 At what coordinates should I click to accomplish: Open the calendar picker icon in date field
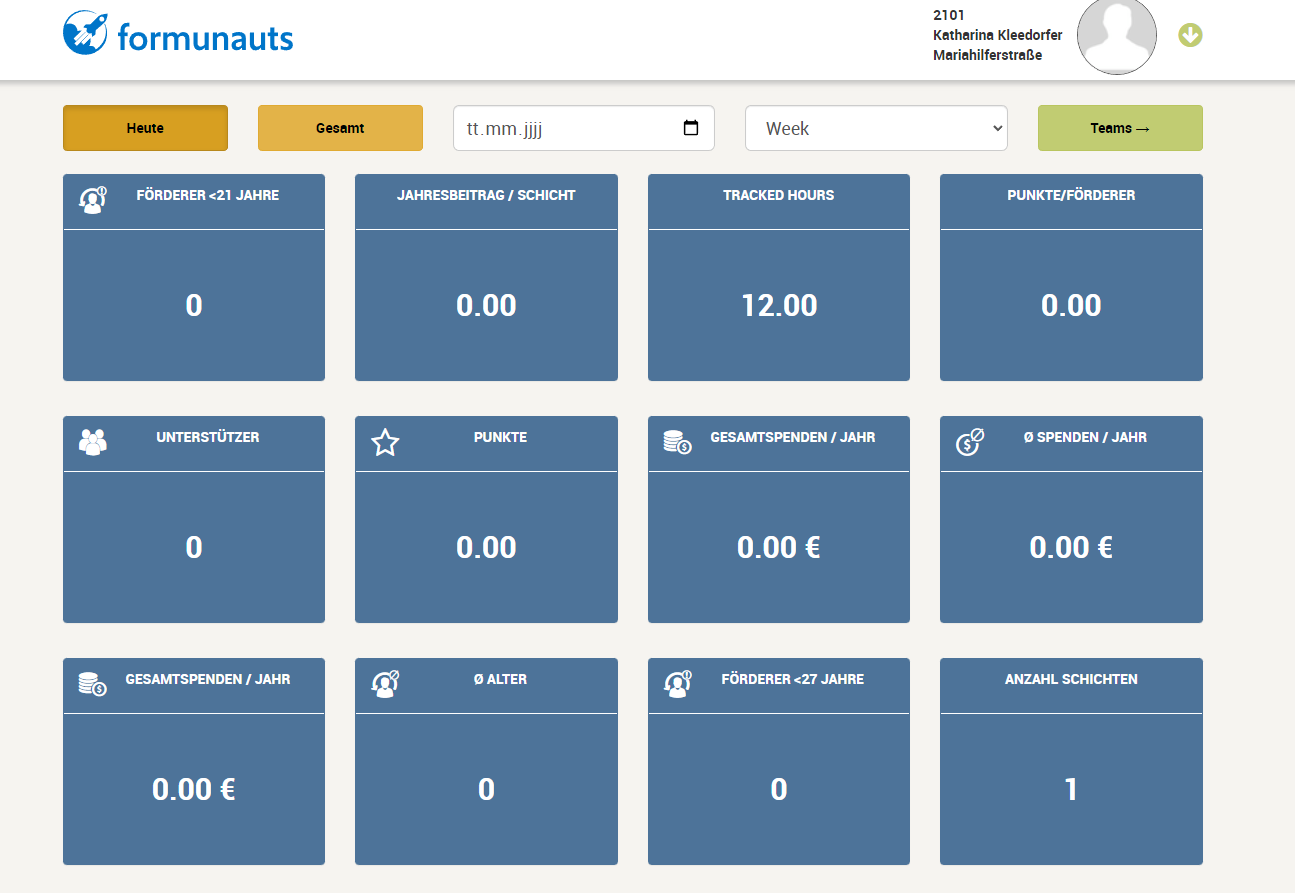click(691, 128)
